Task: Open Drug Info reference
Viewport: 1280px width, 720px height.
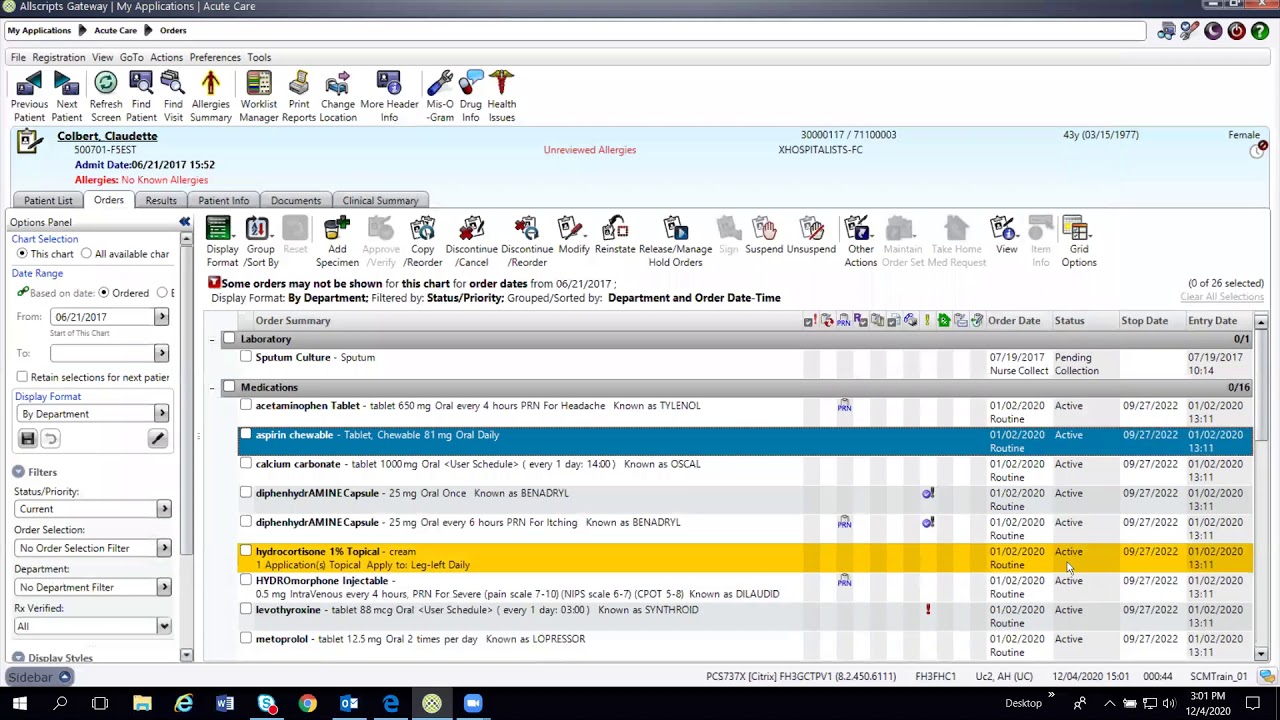Action: click(470, 96)
